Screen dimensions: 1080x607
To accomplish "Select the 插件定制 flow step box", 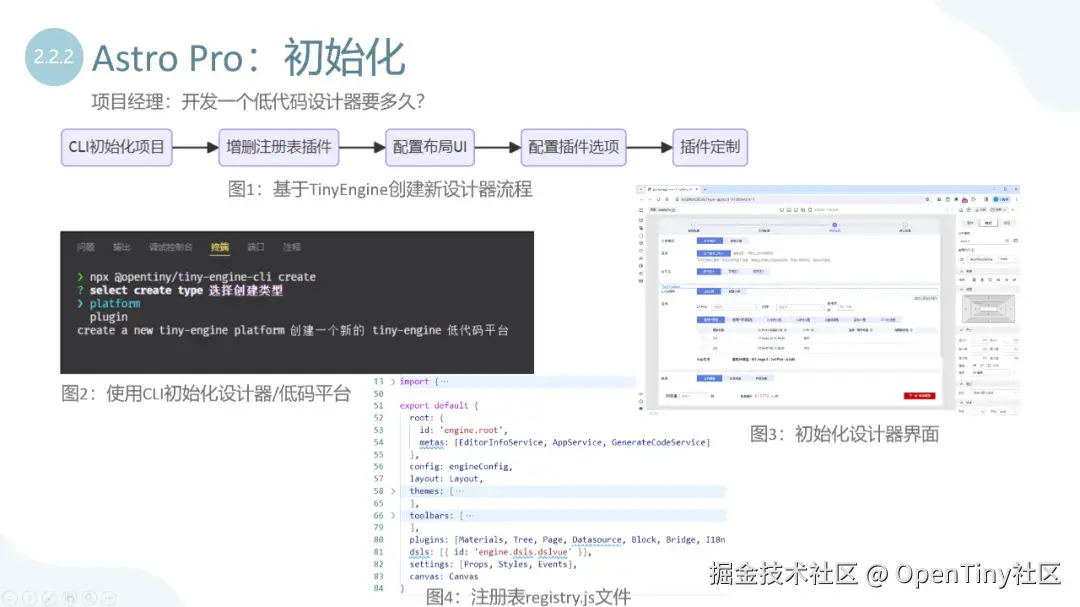I will coord(710,147).
